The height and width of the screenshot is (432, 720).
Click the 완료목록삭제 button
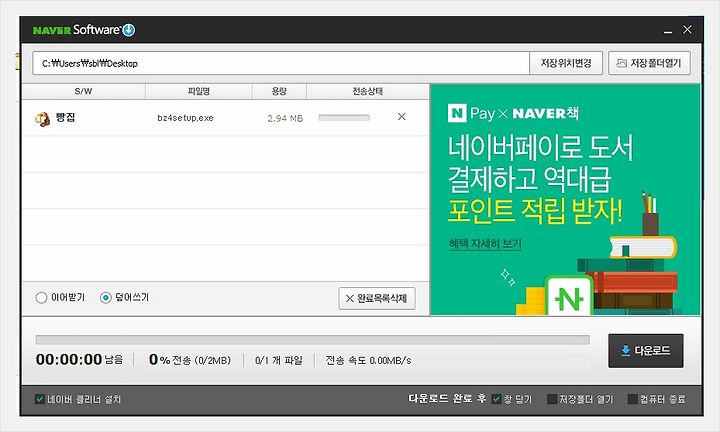(x=377, y=298)
